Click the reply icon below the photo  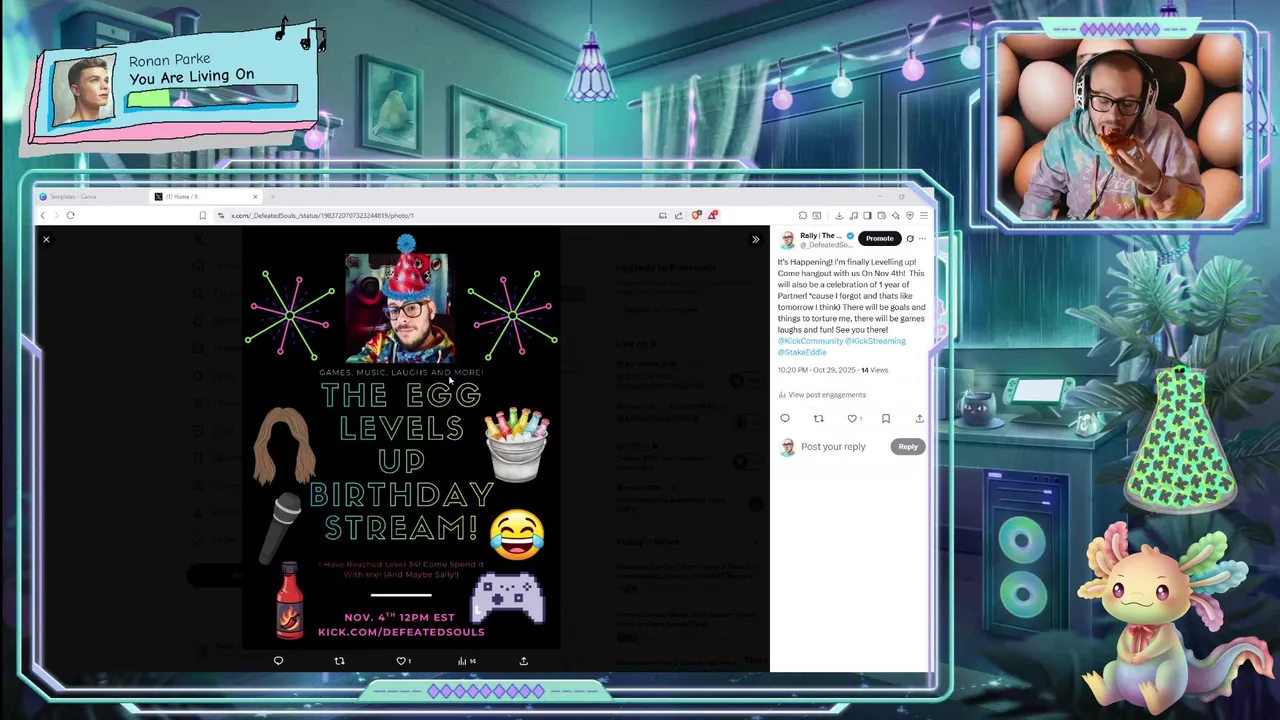[x=278, y=661]
